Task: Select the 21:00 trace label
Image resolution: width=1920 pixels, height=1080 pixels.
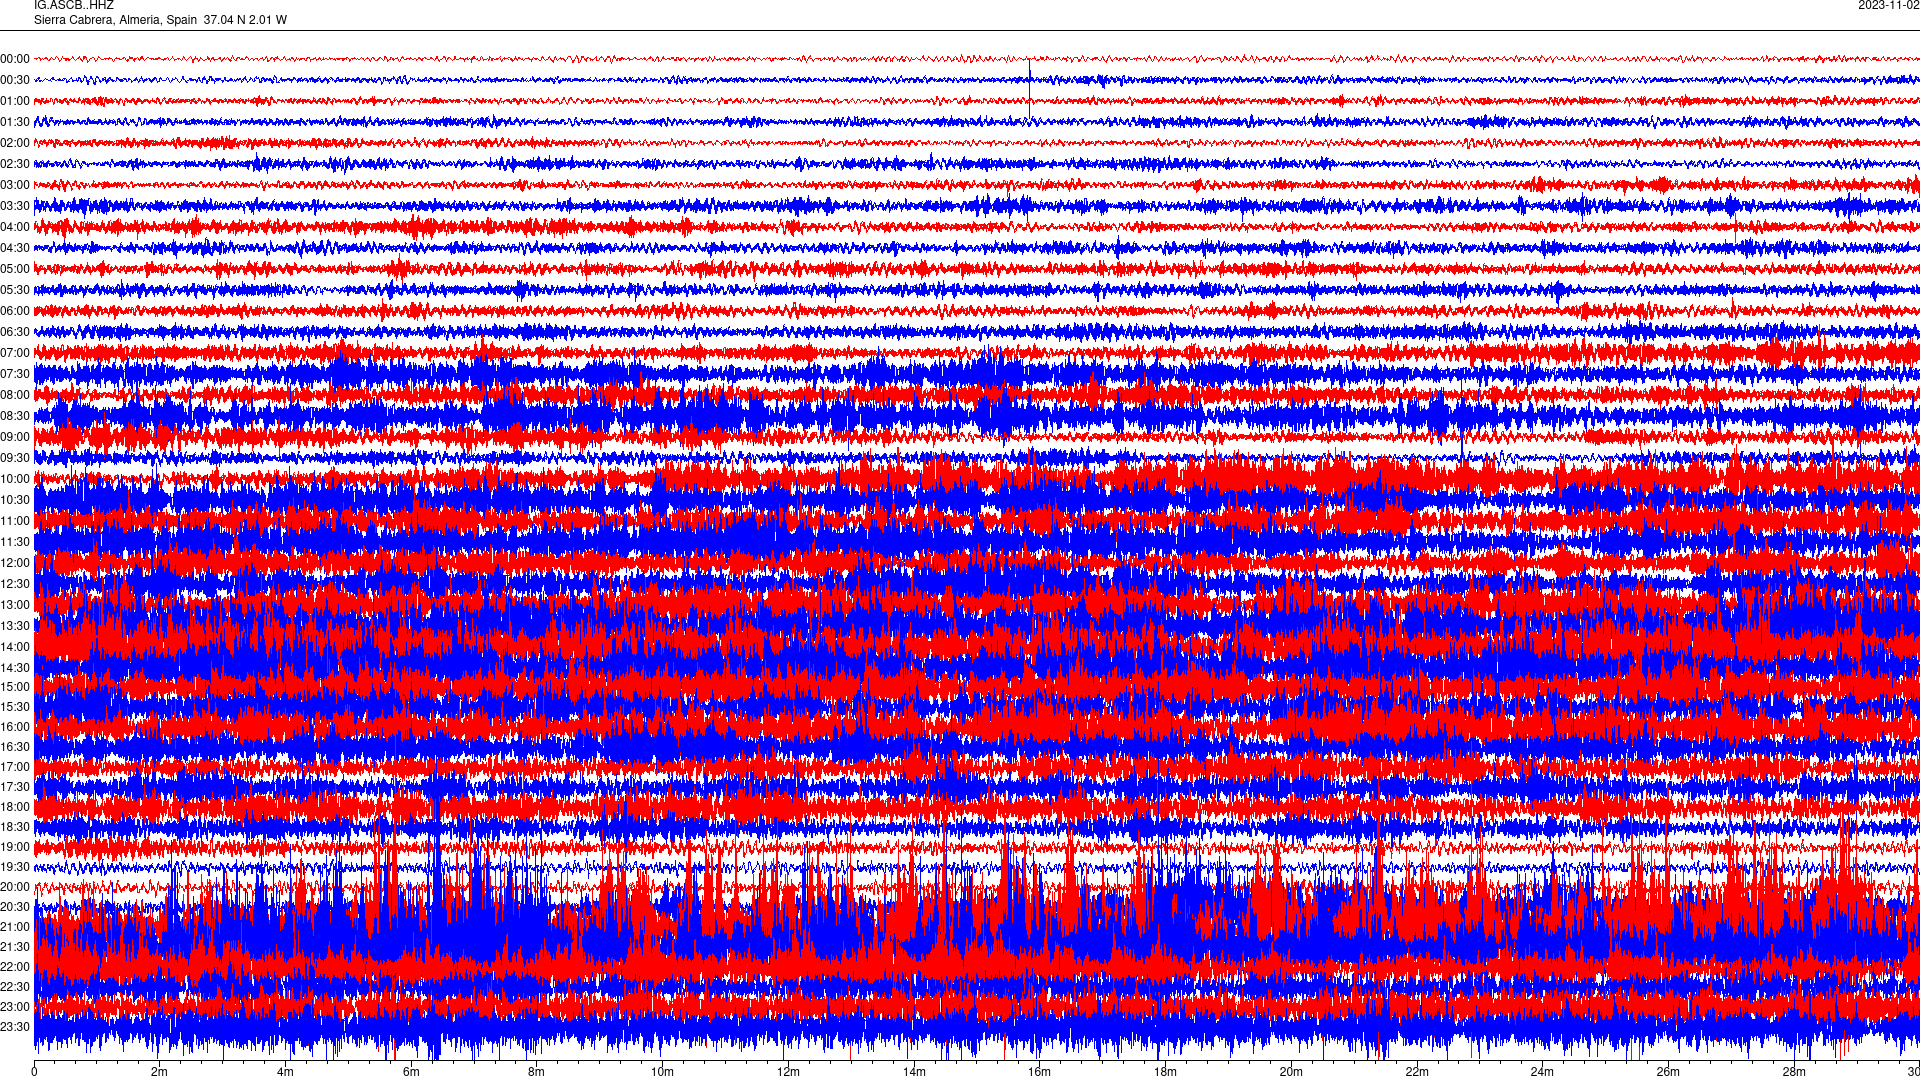Action: tap(15, 927)
